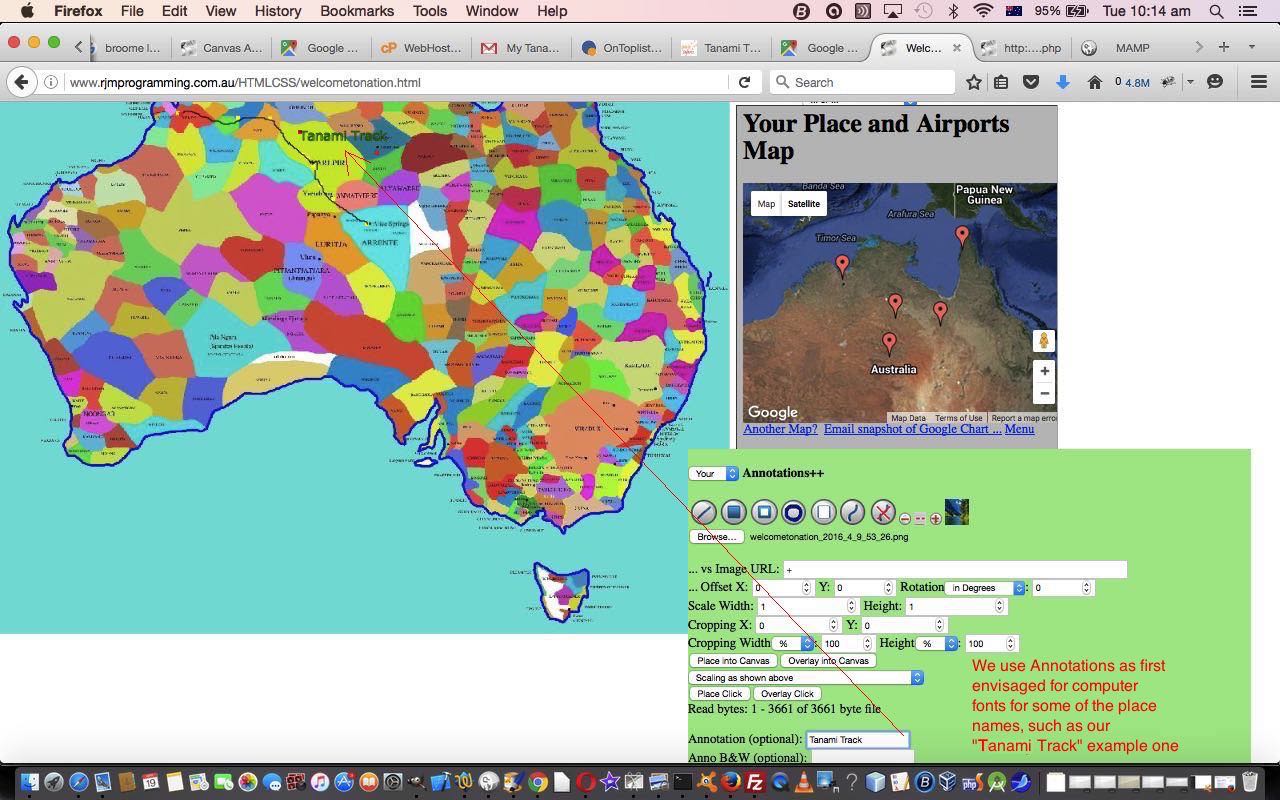The width and height of the screenshot is (1280, 800).
Task: Switch Google map to Satellite view
Action: click(x=803, y=204)
